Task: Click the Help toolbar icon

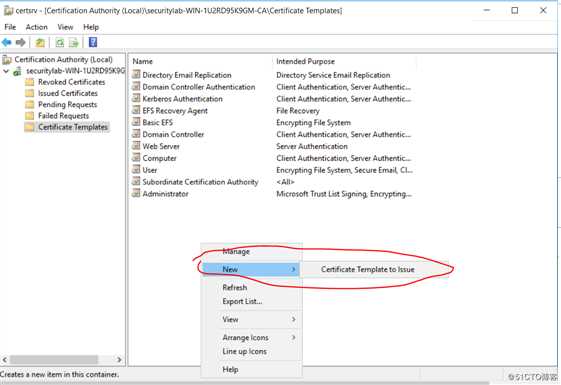Action: [93, 43]
